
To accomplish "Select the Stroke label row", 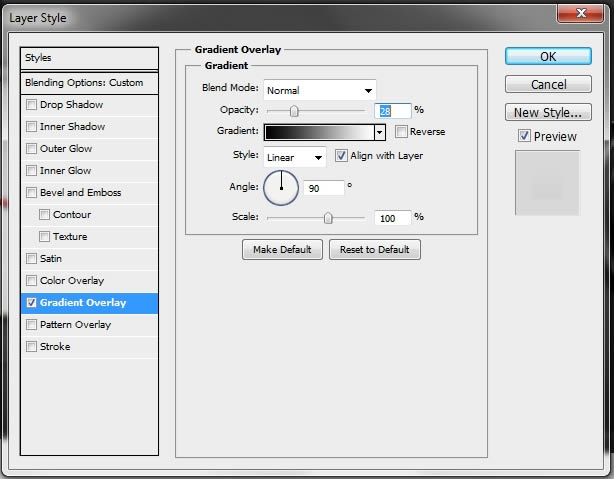I will coord(55,347).
